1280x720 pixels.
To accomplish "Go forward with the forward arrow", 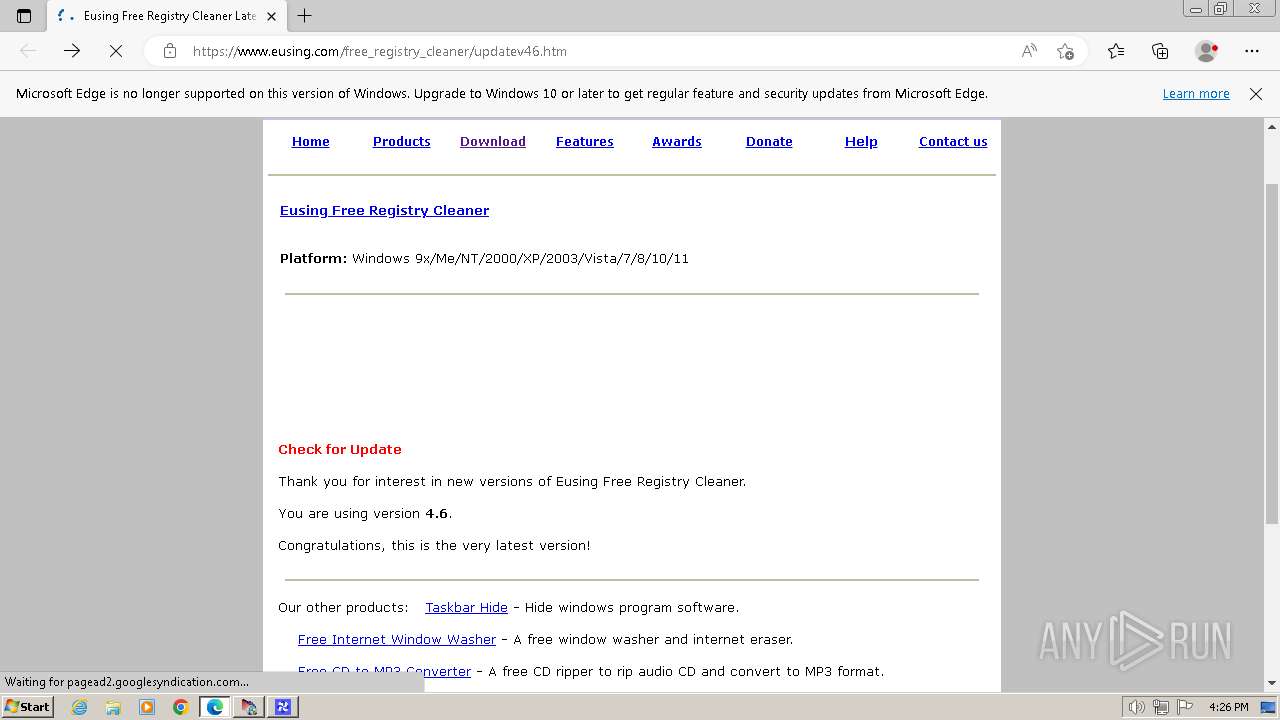I will pos(72,51).
